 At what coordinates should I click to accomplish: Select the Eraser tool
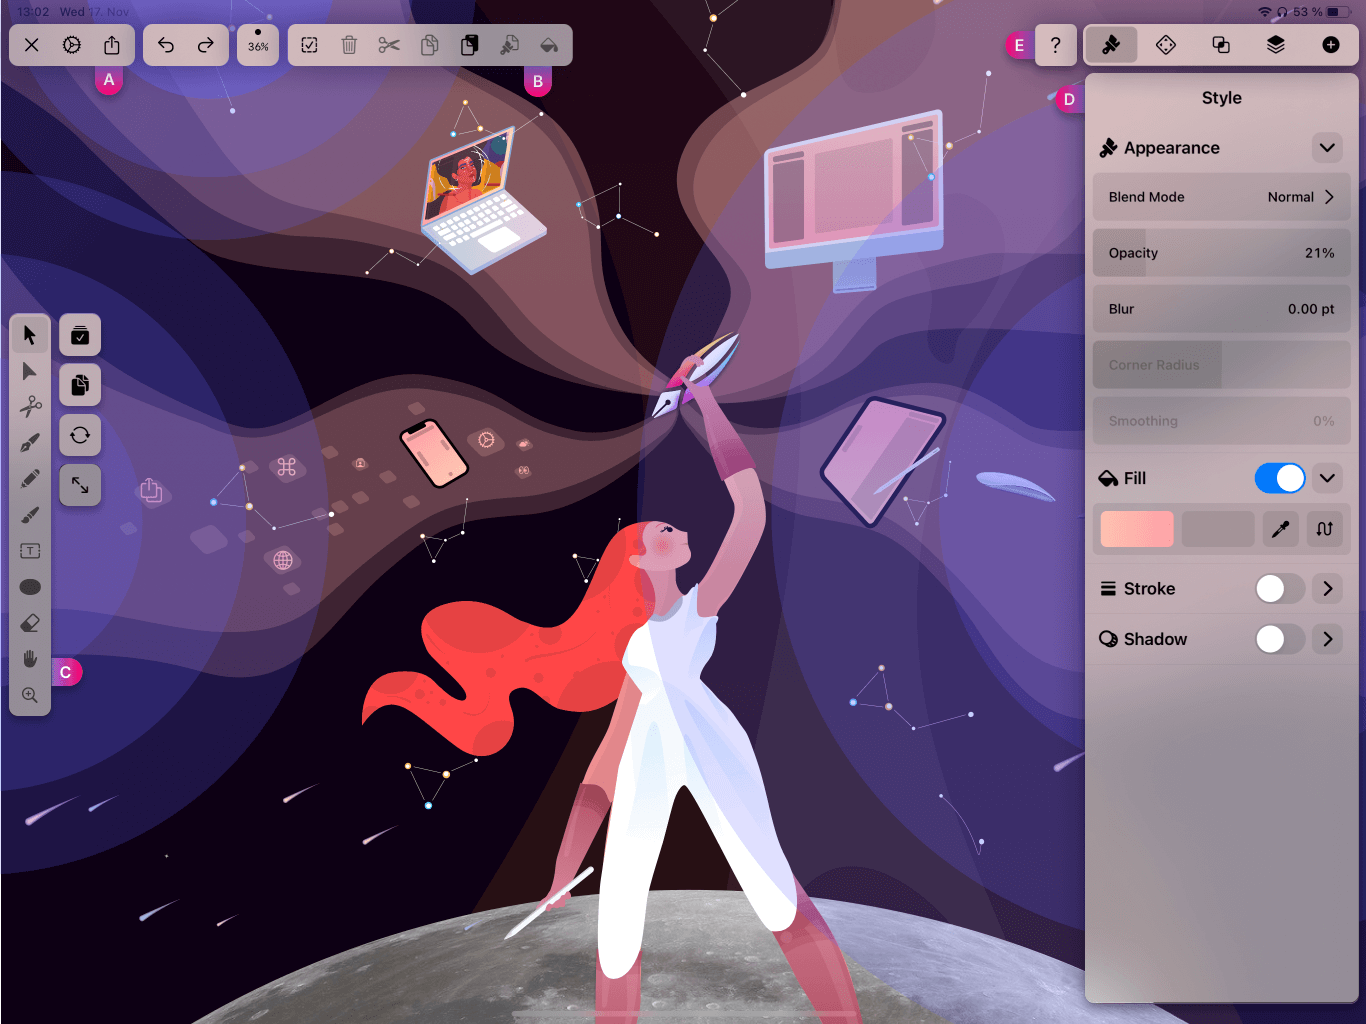click(x=30, y=623)
